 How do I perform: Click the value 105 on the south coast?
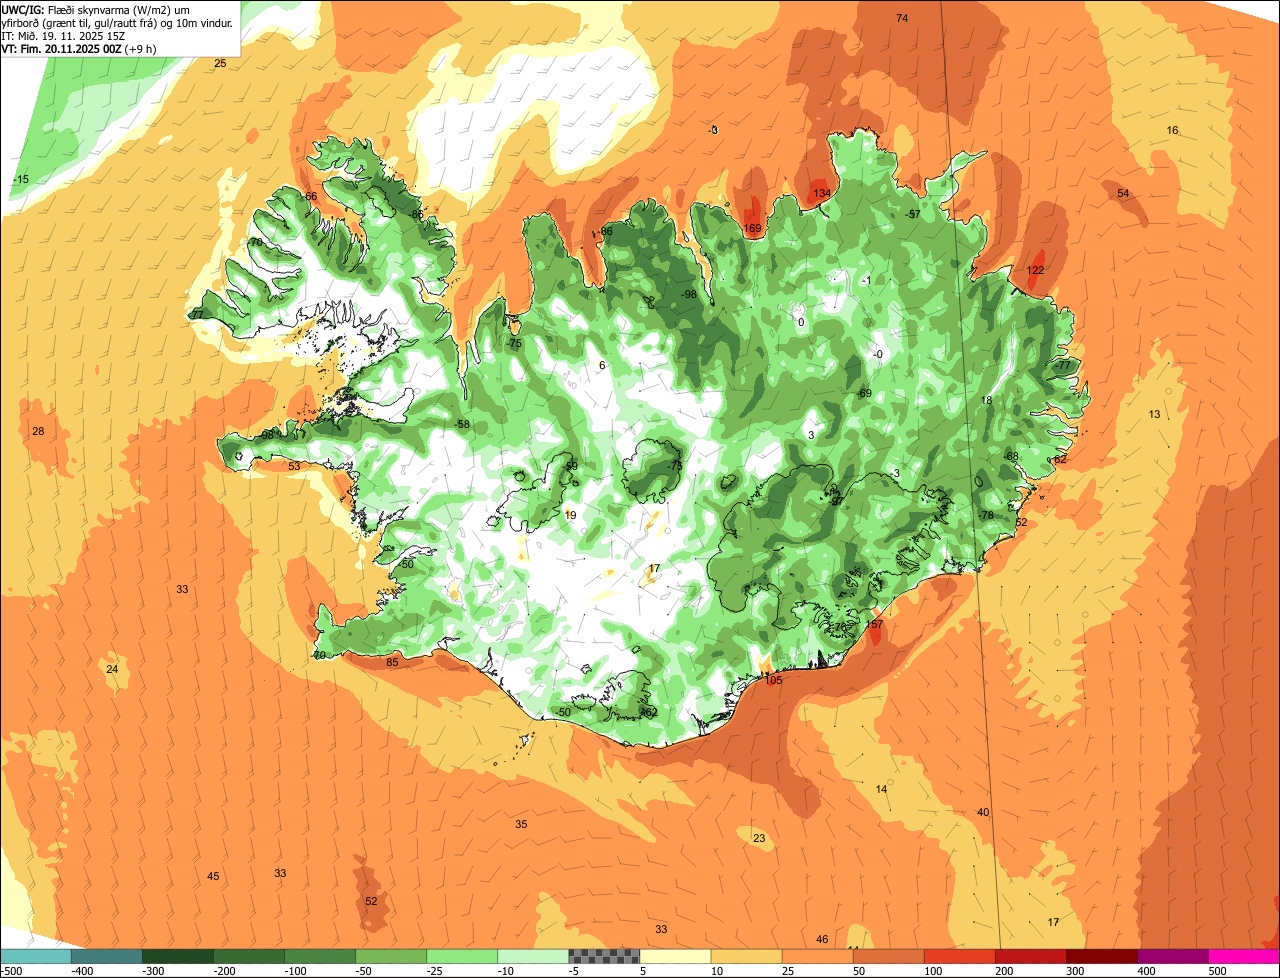point(773,680)
